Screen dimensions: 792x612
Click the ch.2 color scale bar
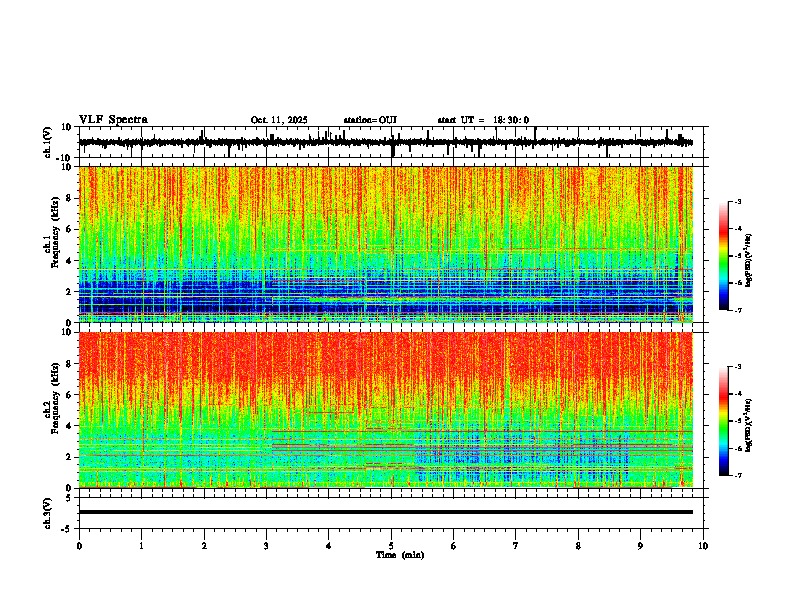click(x=723, y=421)
